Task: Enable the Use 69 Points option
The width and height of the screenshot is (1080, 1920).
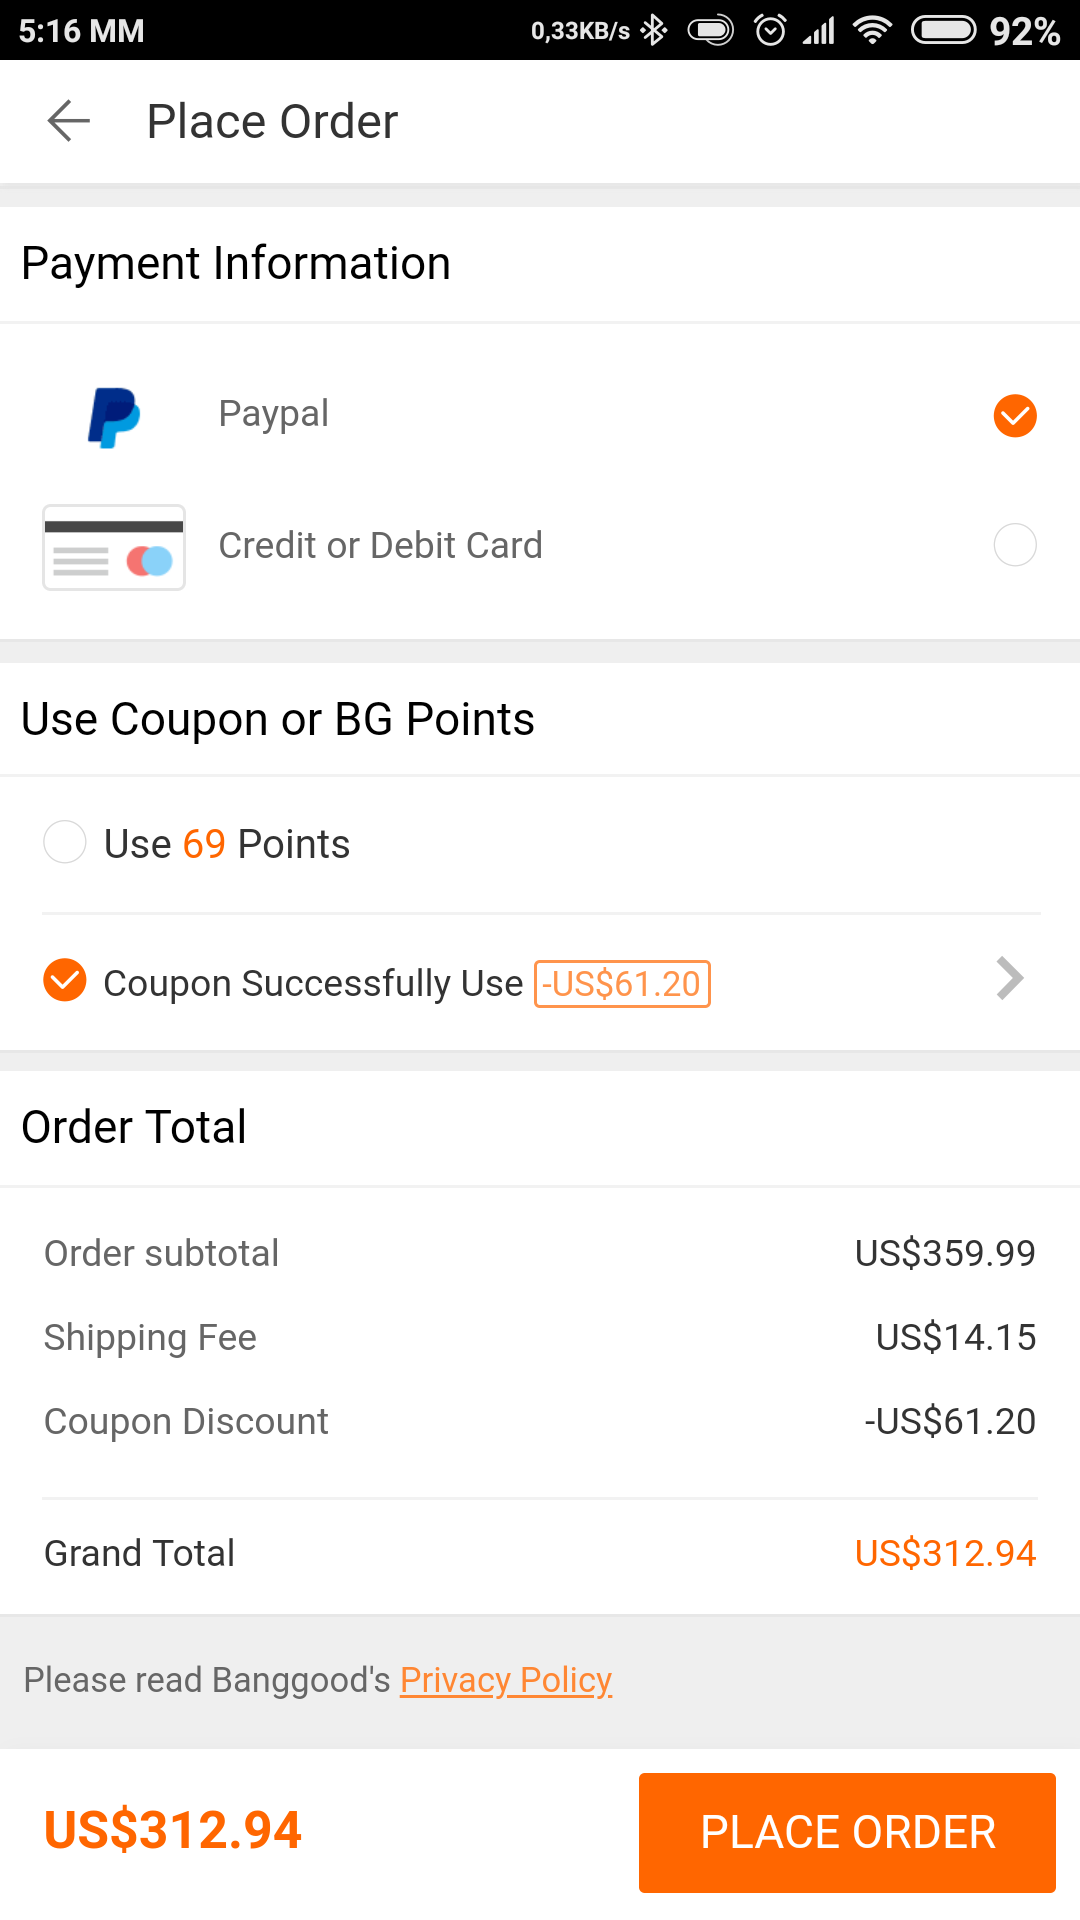Action: [x=65, y=842]
